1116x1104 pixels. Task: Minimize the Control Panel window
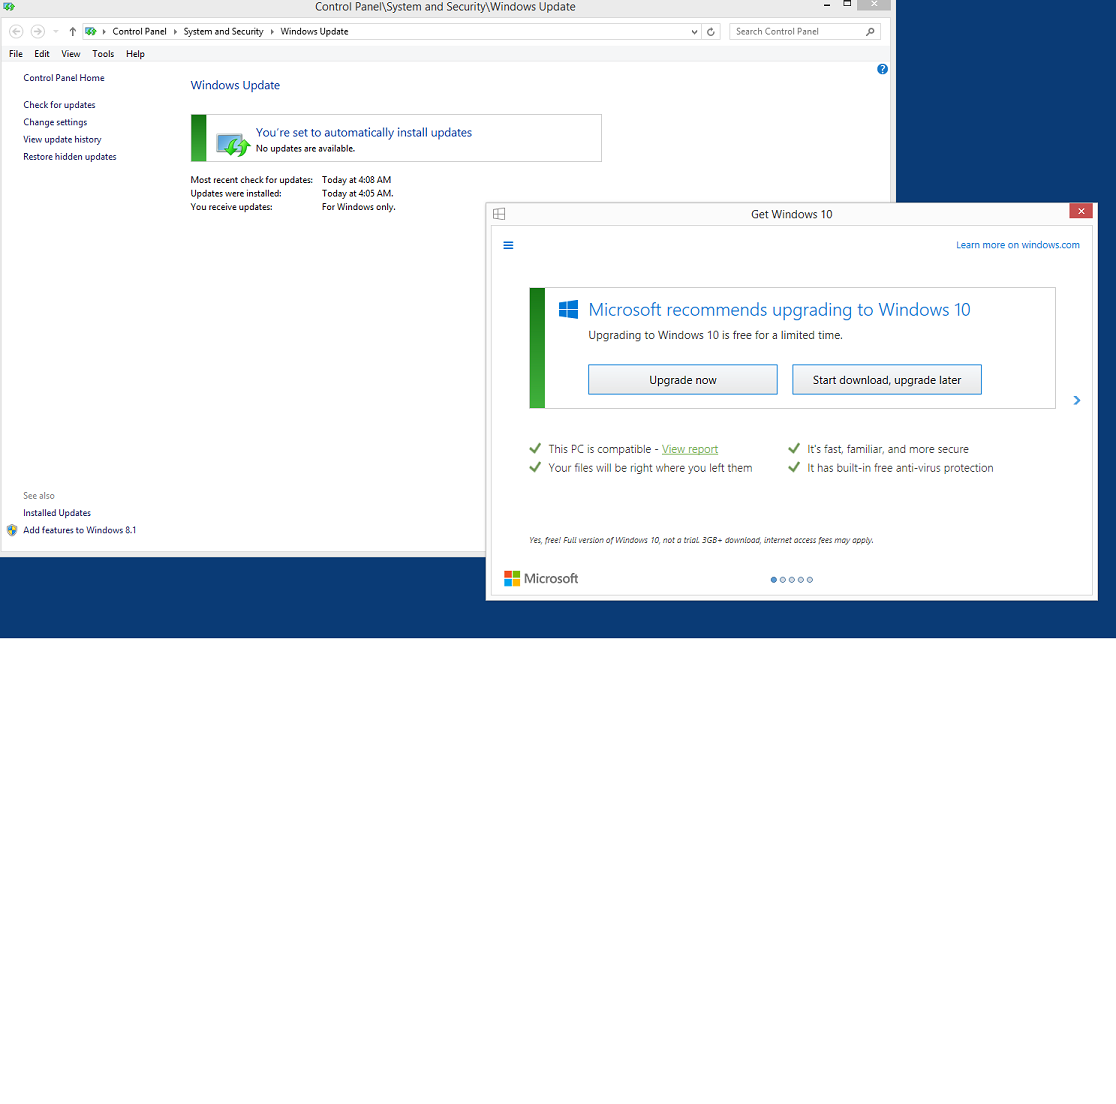pos(826,5)
